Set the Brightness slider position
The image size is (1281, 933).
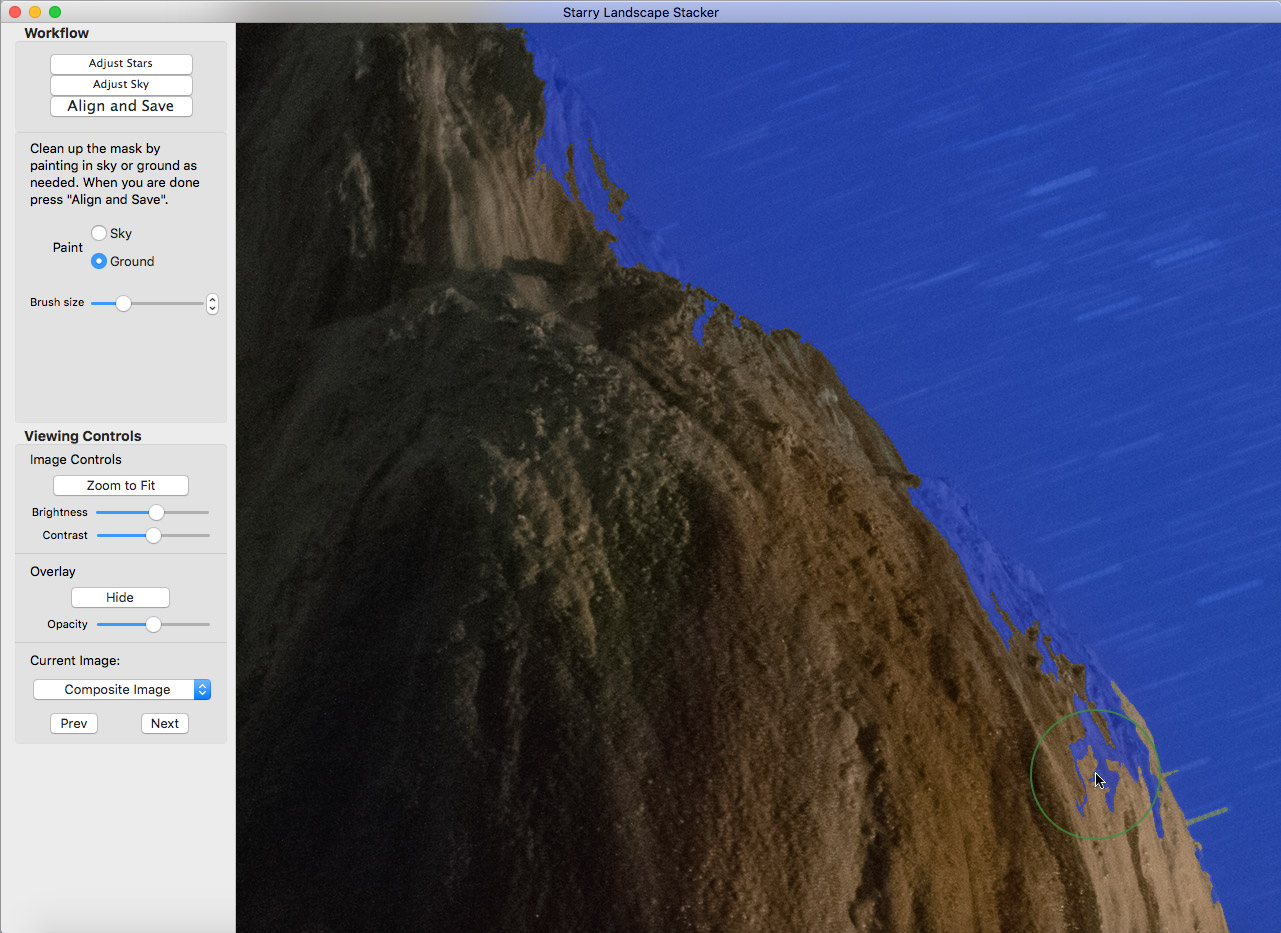point(153,512)
